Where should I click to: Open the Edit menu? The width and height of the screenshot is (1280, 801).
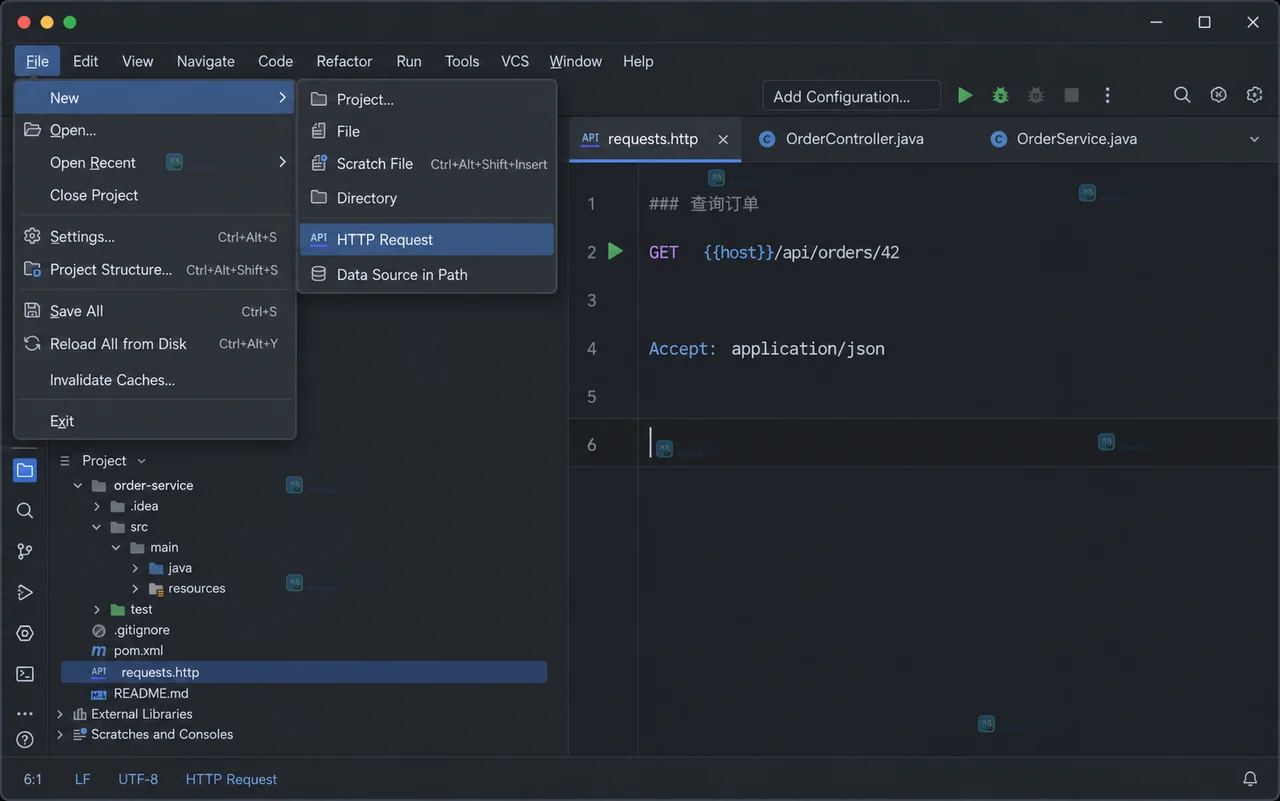coord(86,61)
